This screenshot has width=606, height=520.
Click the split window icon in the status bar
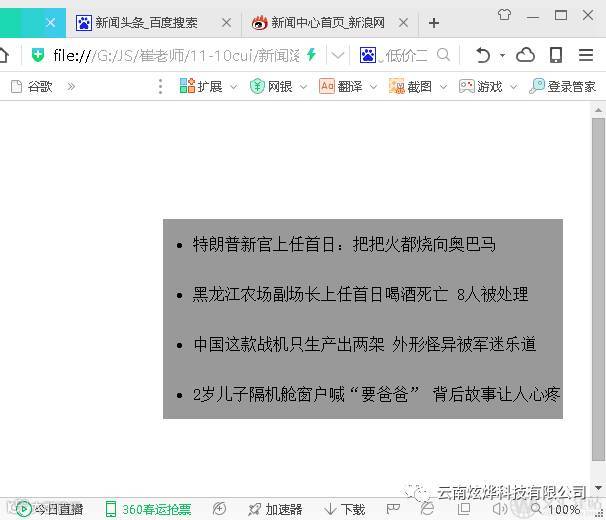[464, 509]
